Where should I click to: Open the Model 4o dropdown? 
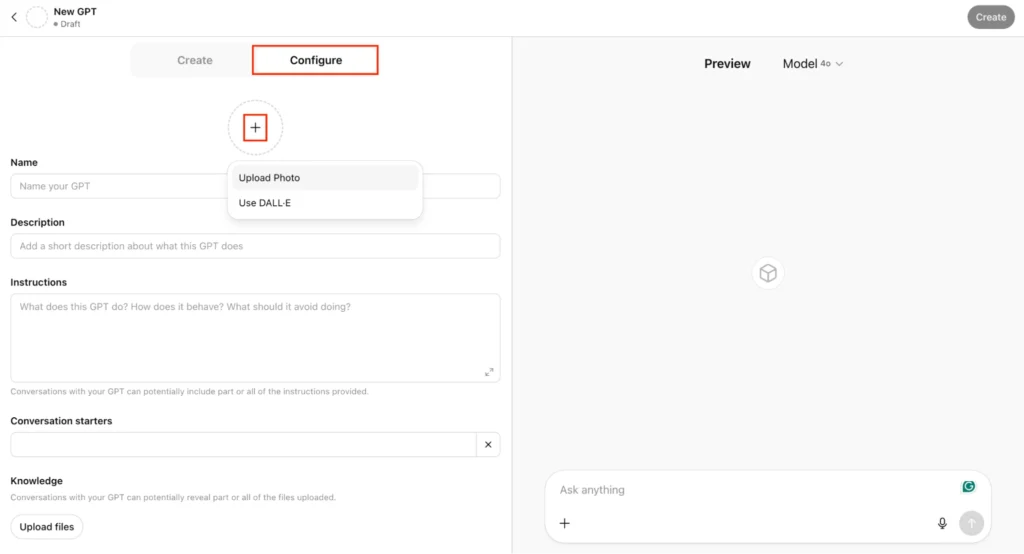812,63
